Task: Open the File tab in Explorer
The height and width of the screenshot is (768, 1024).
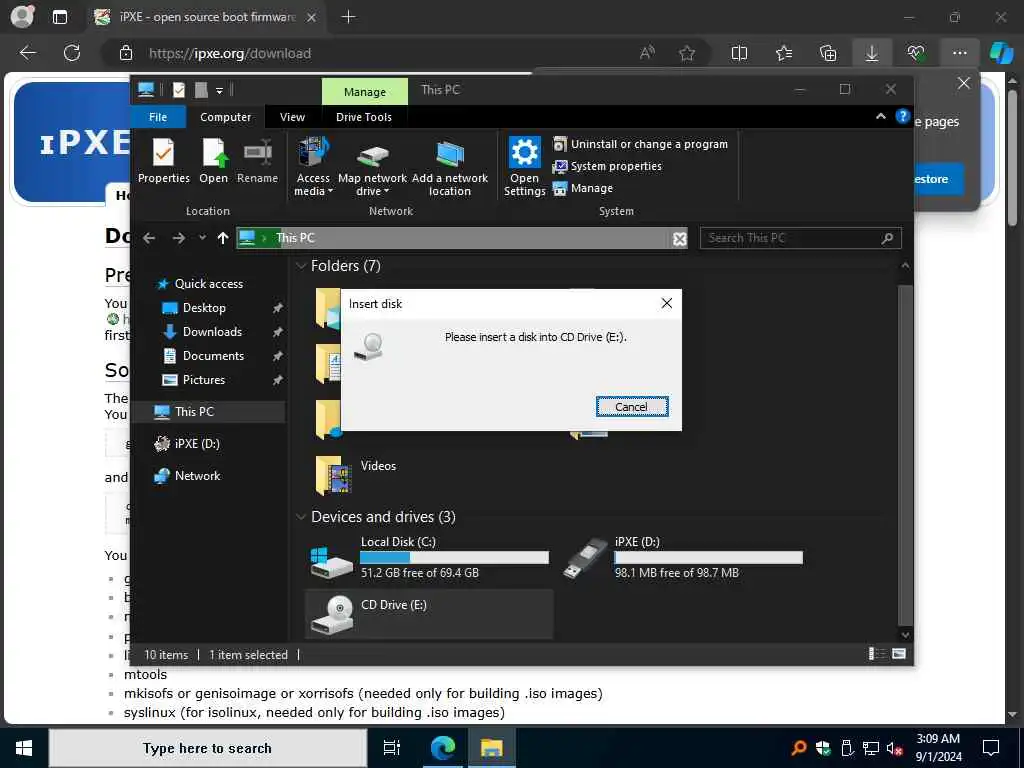Action: [x=158, y=117]
